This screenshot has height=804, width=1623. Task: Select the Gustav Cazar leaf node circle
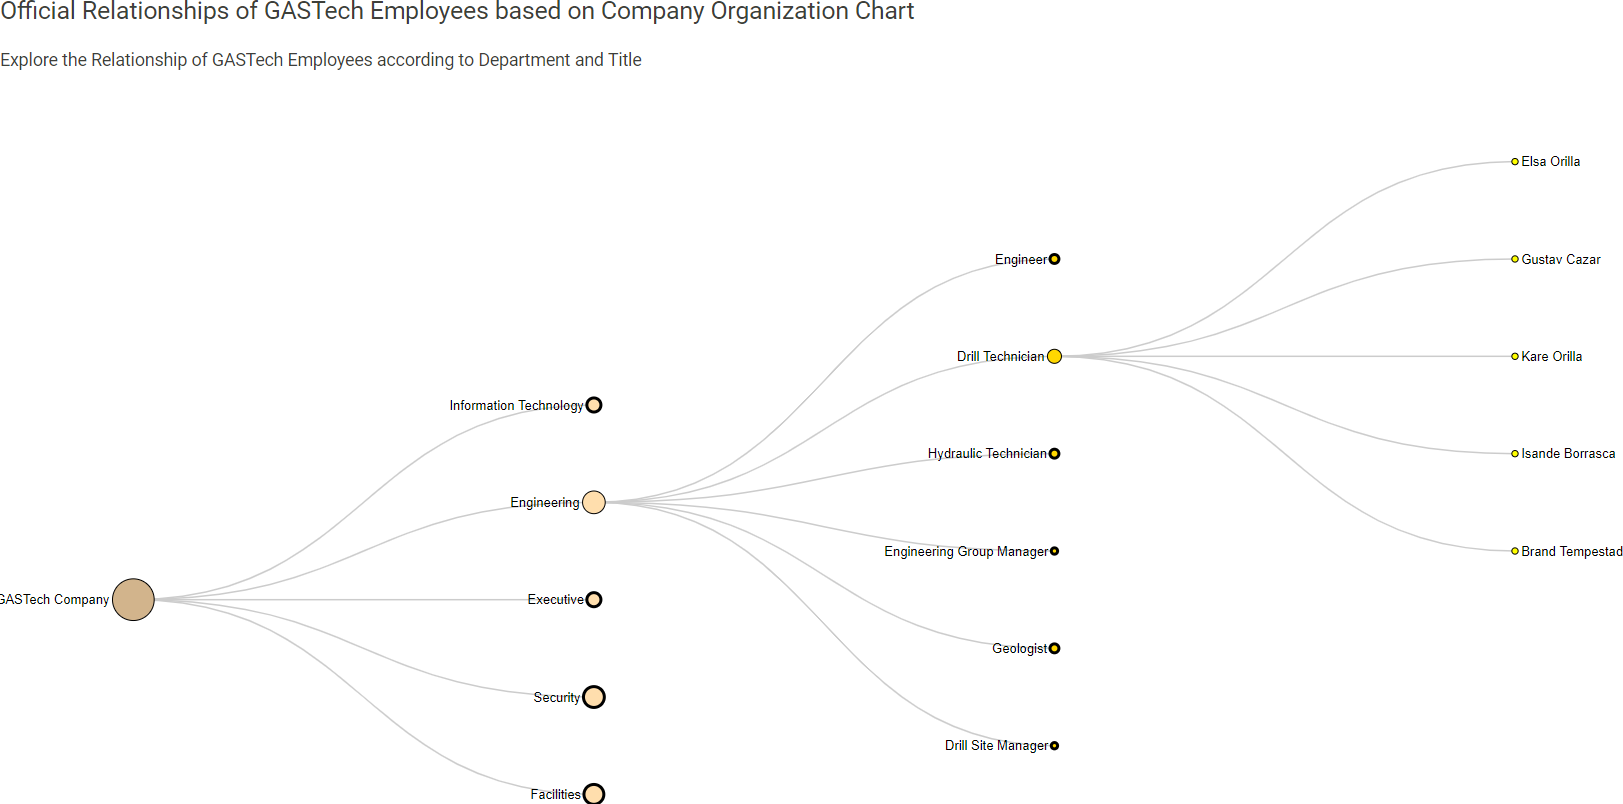pyautogui.click(x=1515, y=259)
